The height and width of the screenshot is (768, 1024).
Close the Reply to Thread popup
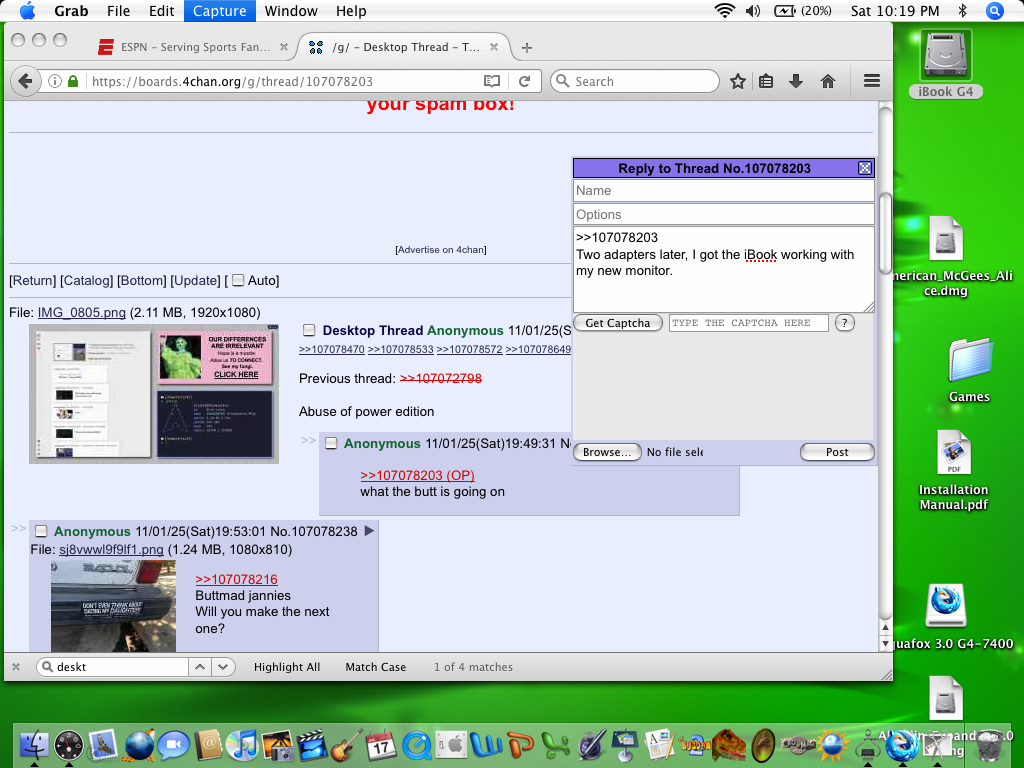click(x=865, y=168)
